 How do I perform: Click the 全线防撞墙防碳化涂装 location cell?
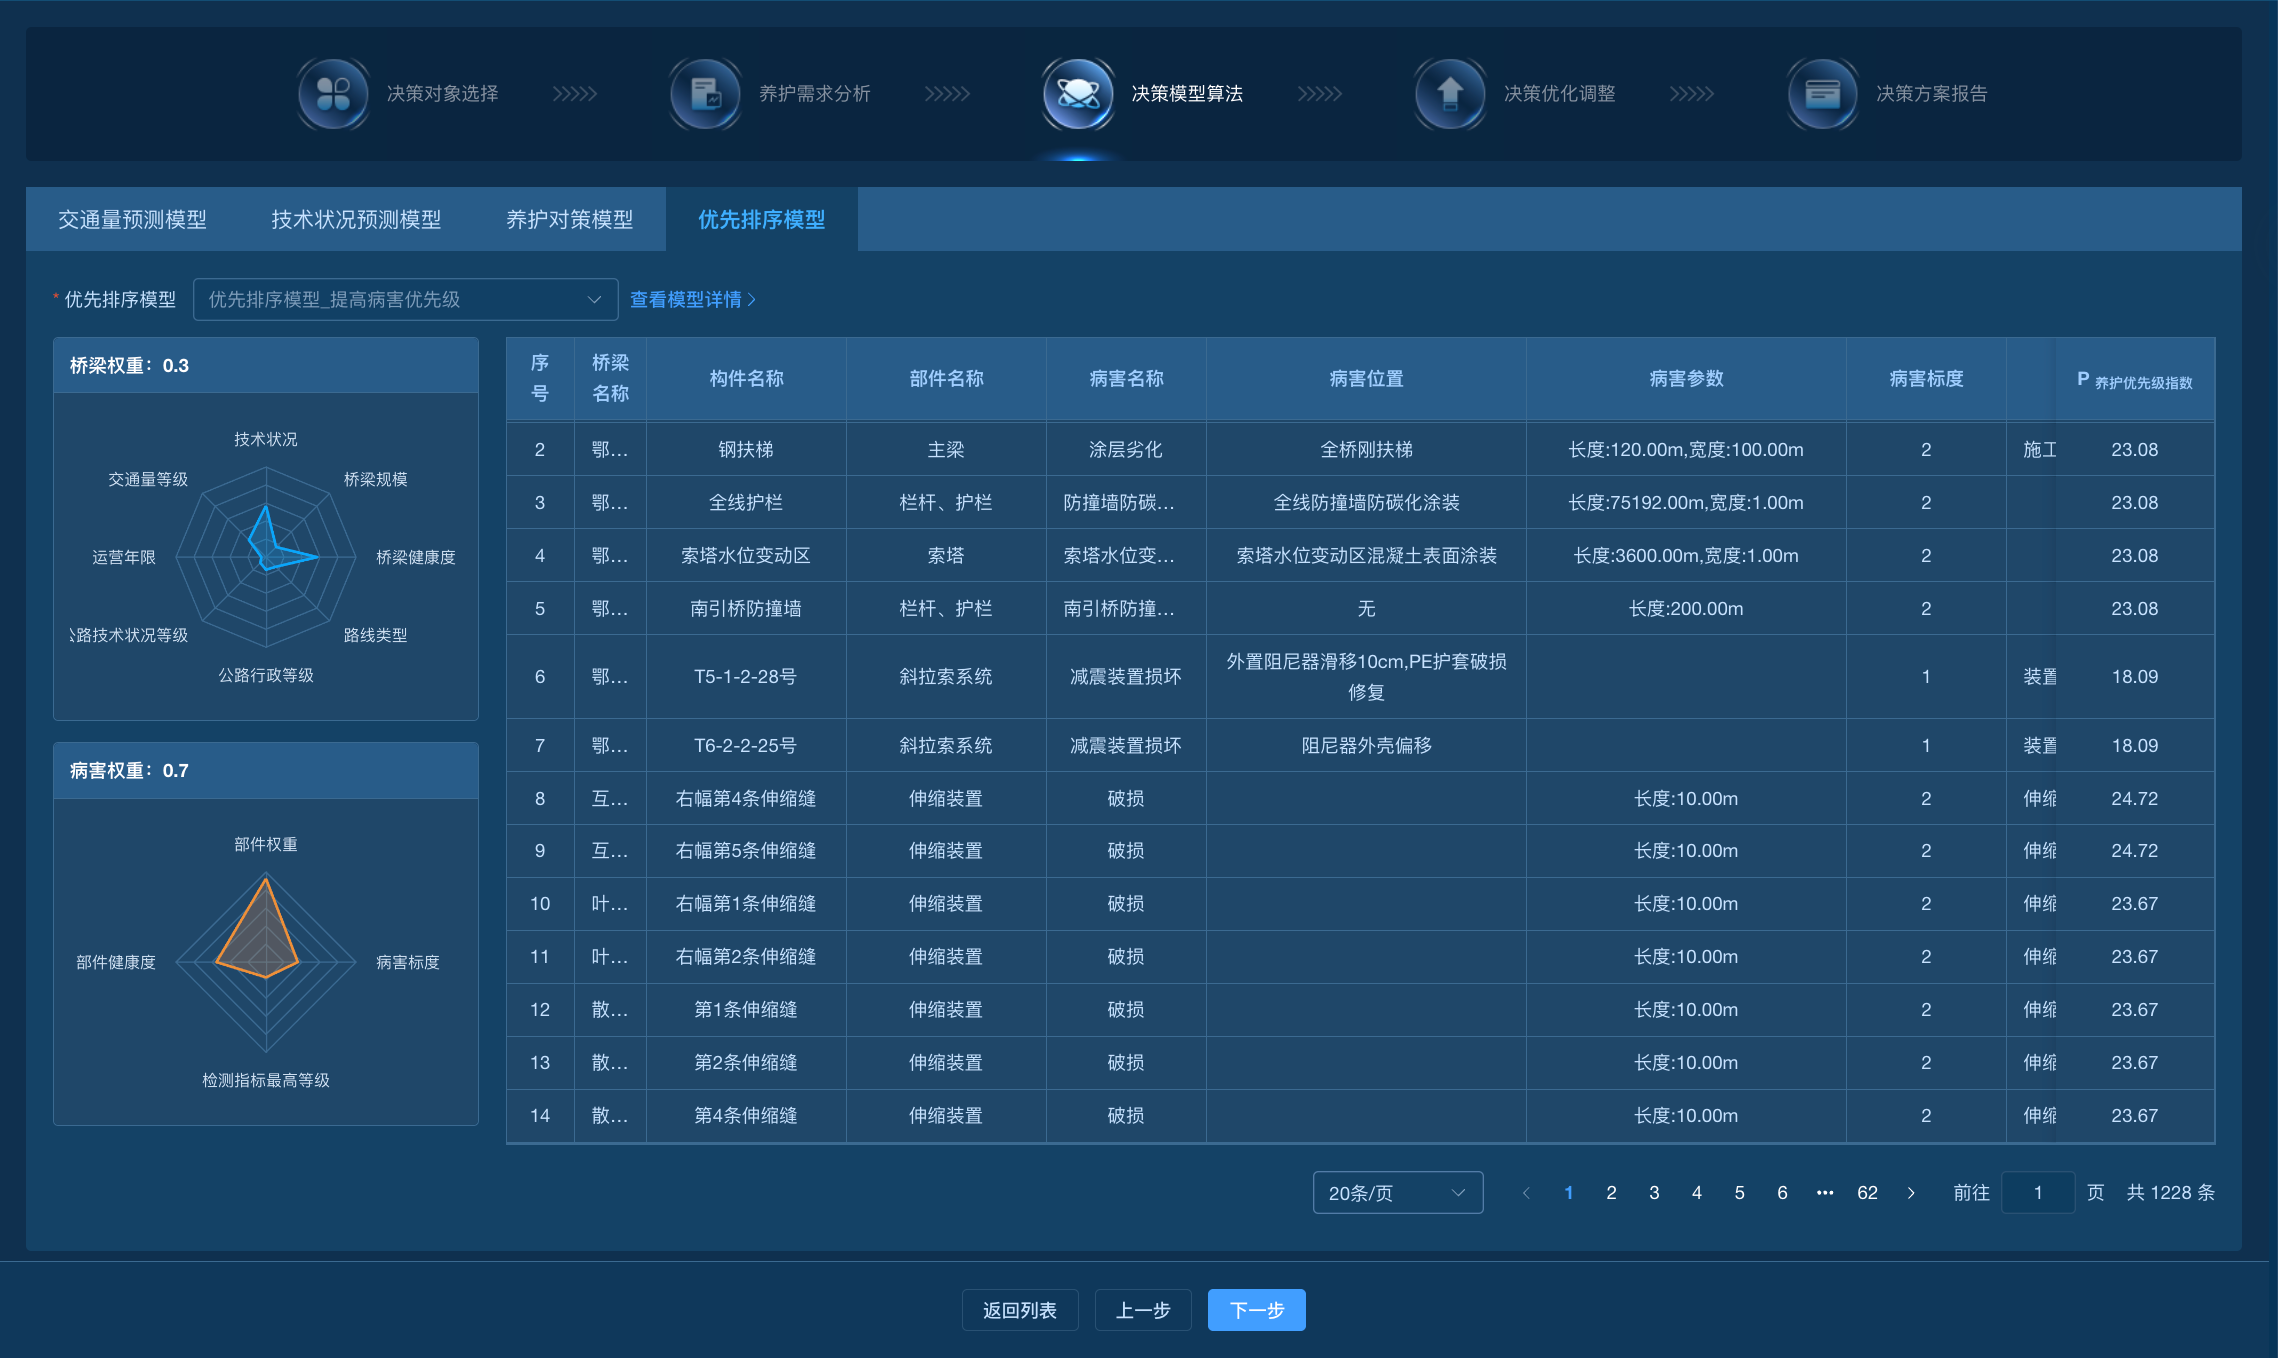point(1366,503)
